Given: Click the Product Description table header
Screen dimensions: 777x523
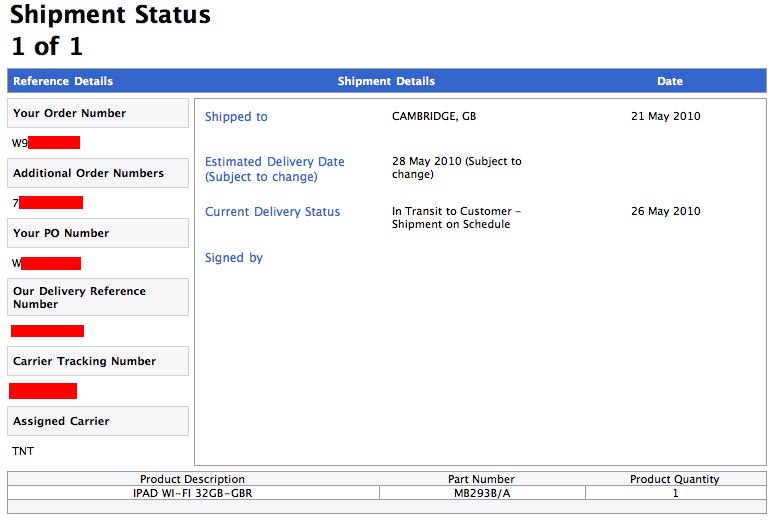Looking at the screenshot, I should pos(192,480).
